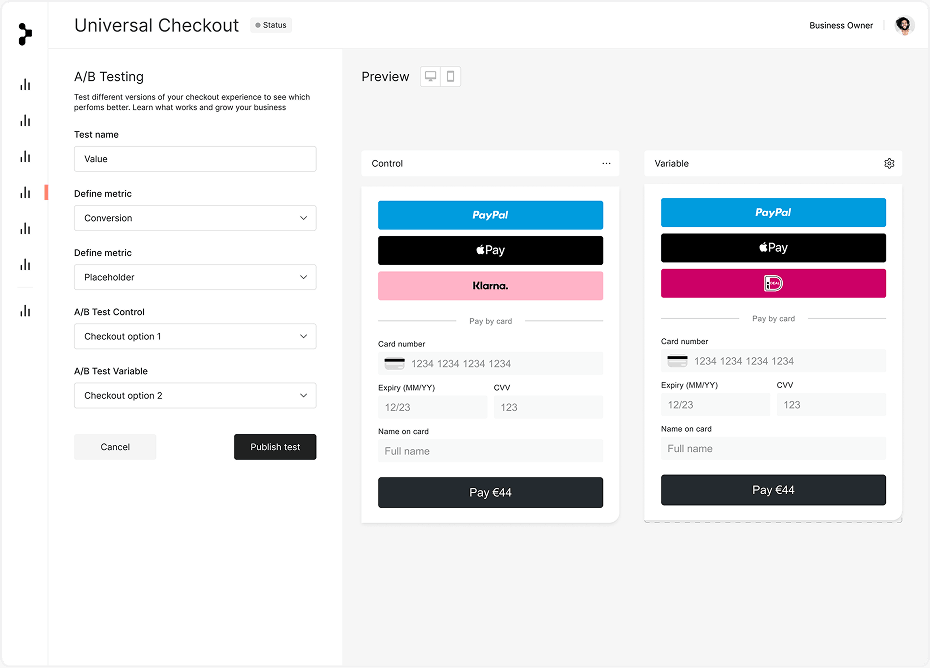Open the A/B Test Control dropdown
Viewport: 930px width, 668px height.
[195, 336]
